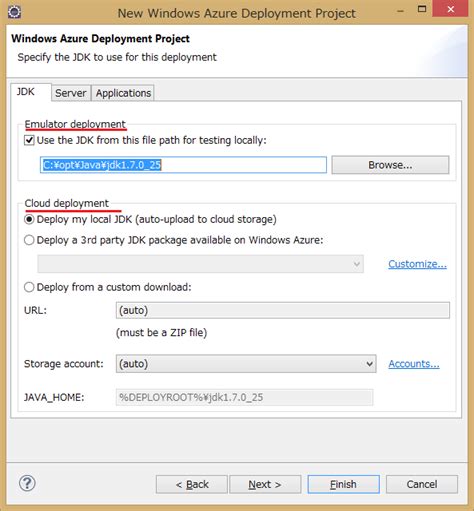Click the '(must be a ZIP file)' note

[162, 332]
